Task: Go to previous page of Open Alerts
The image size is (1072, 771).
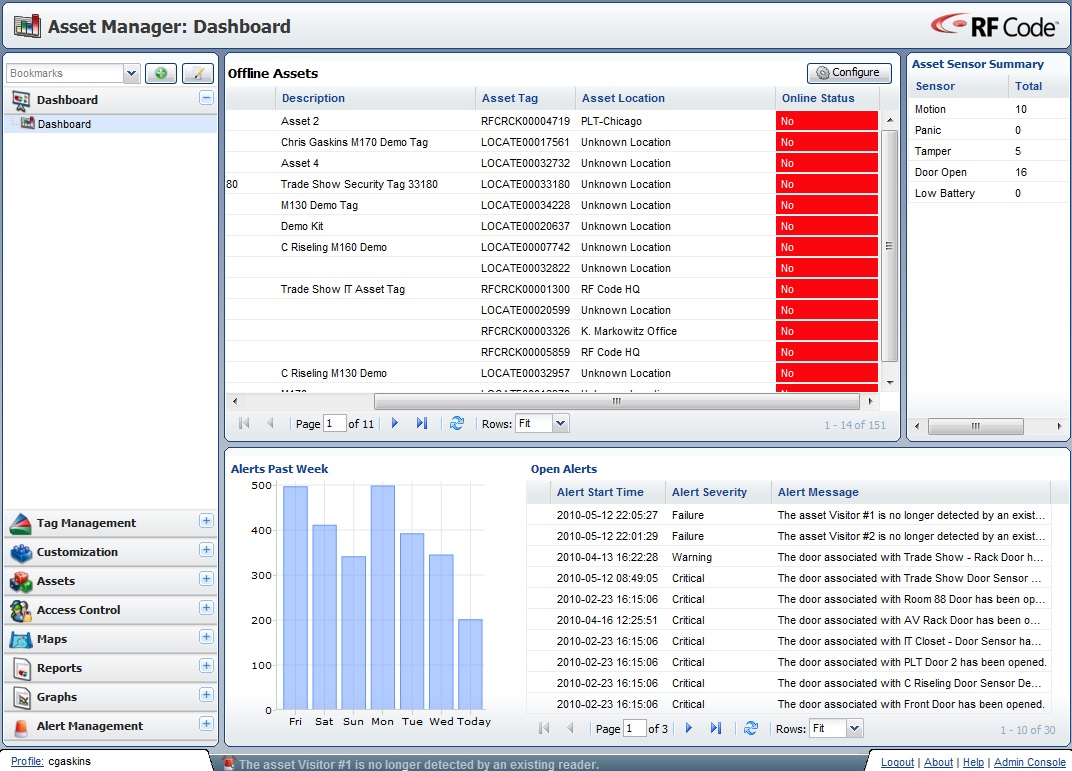Action: pos(570,729)
